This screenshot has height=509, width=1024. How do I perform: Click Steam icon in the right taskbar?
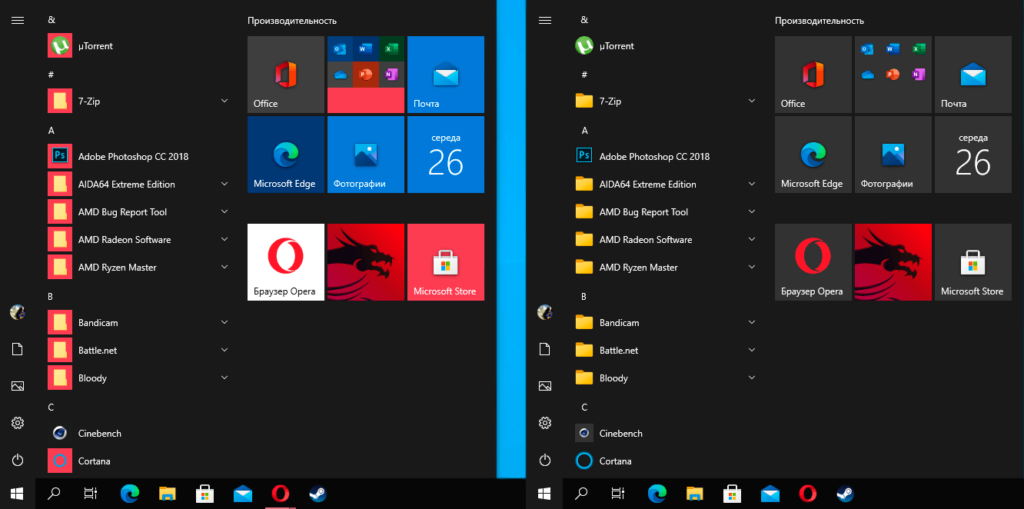click(x=845, y=494)
